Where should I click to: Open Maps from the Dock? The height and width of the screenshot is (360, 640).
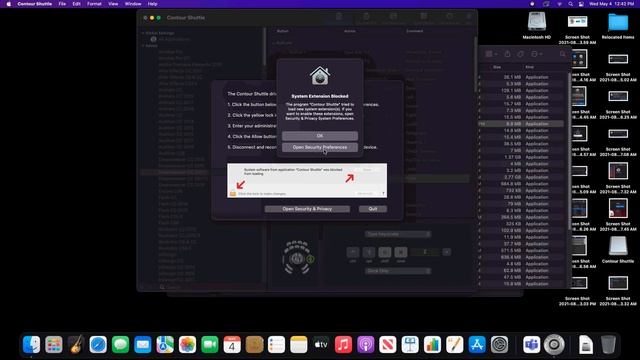pos(165,345)
